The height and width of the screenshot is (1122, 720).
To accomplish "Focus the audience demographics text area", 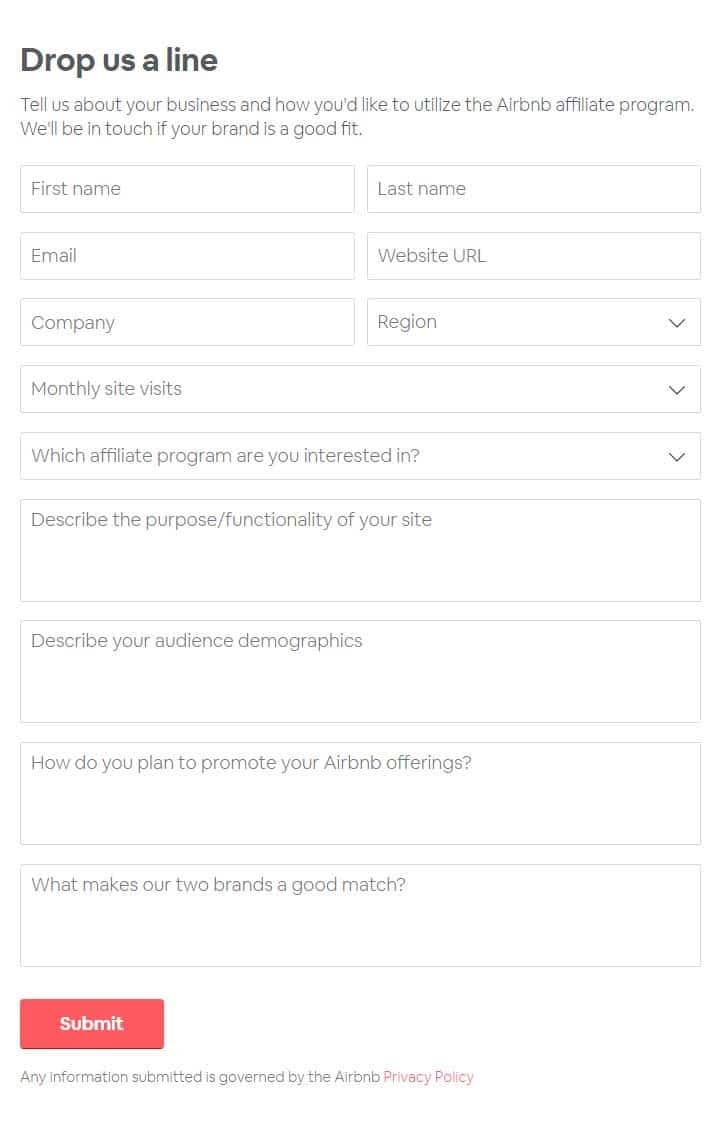I will pyautogui.click(x=360, y=671).
